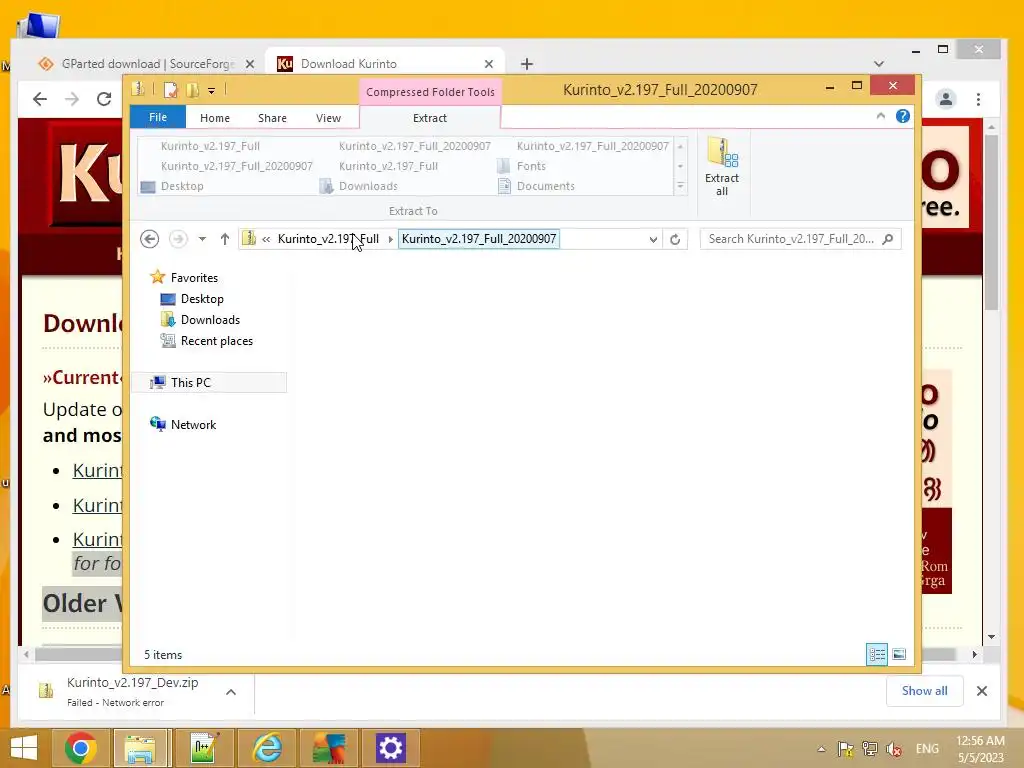Click muted volume tray icon
1024x768 pixels.
tap(893, 749)
